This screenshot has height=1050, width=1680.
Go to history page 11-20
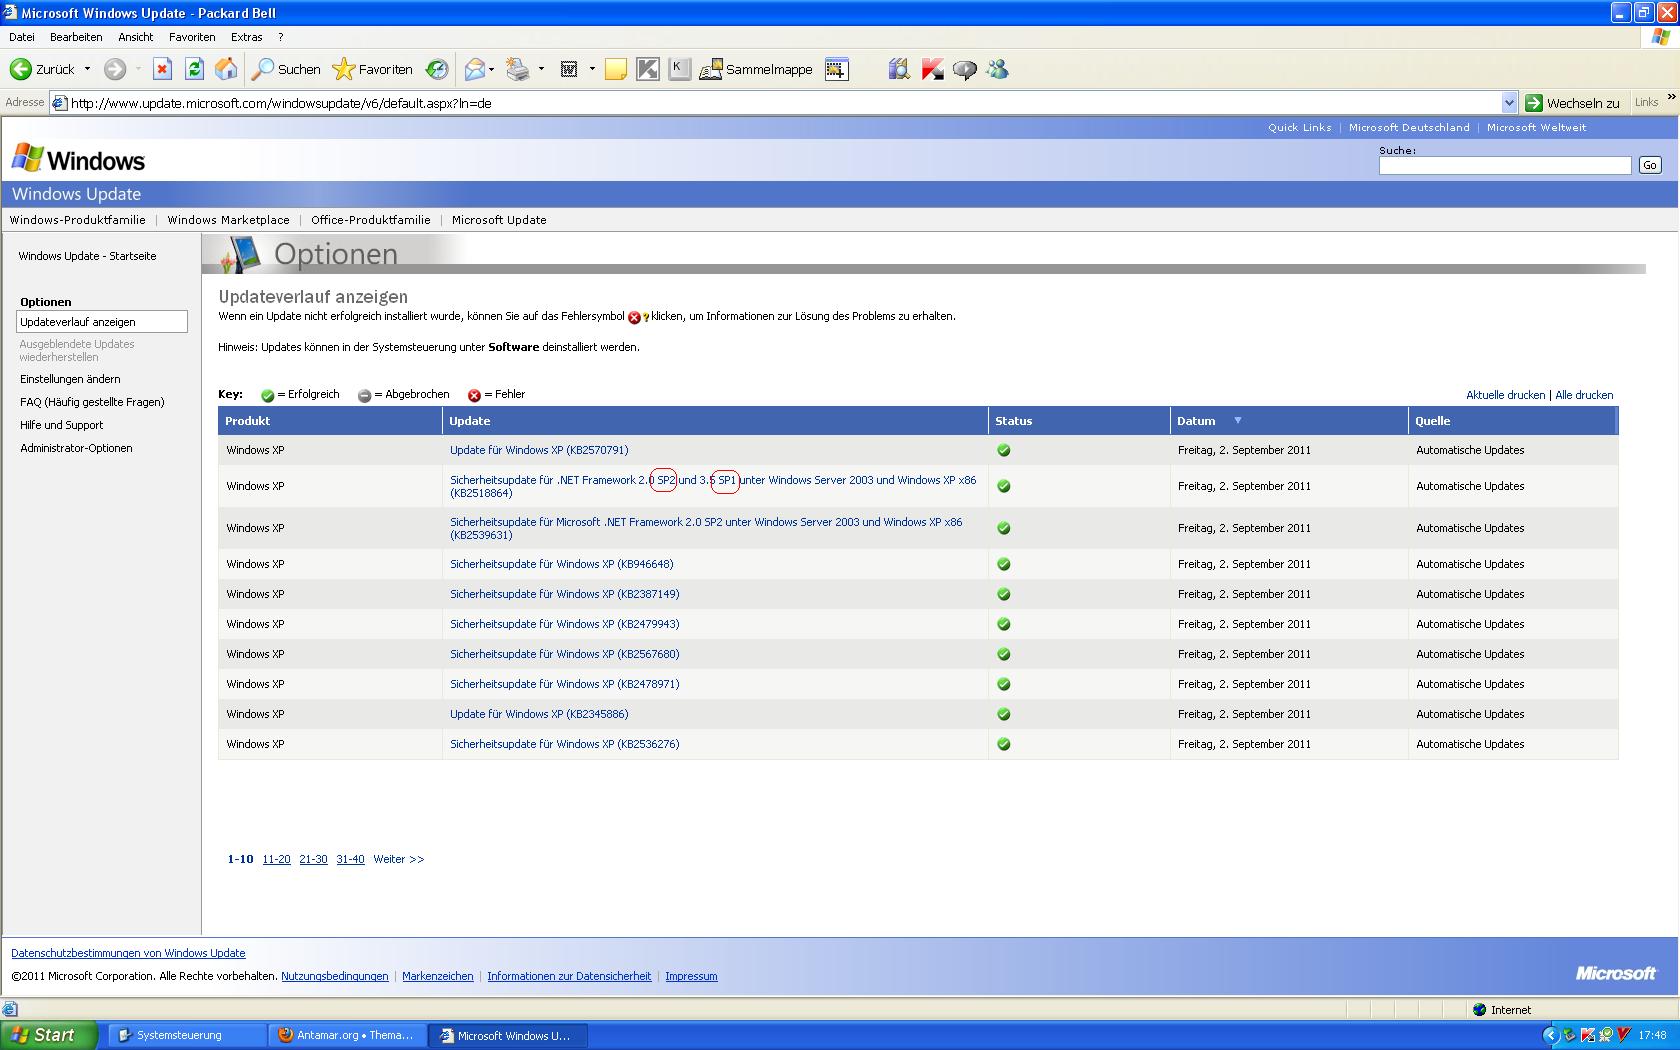(276, 859)
